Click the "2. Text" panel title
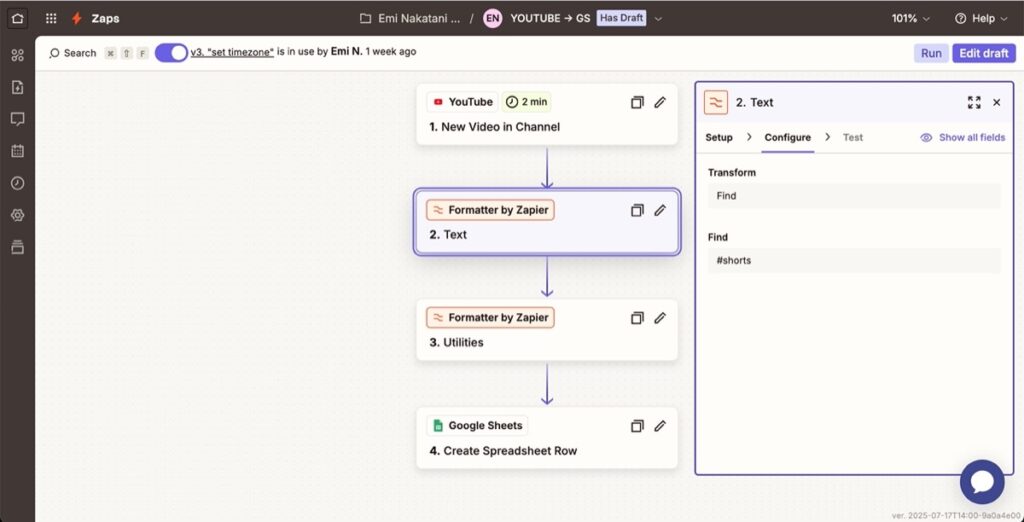This screenshot has width=1024, height=522. [x=755, y=103]
